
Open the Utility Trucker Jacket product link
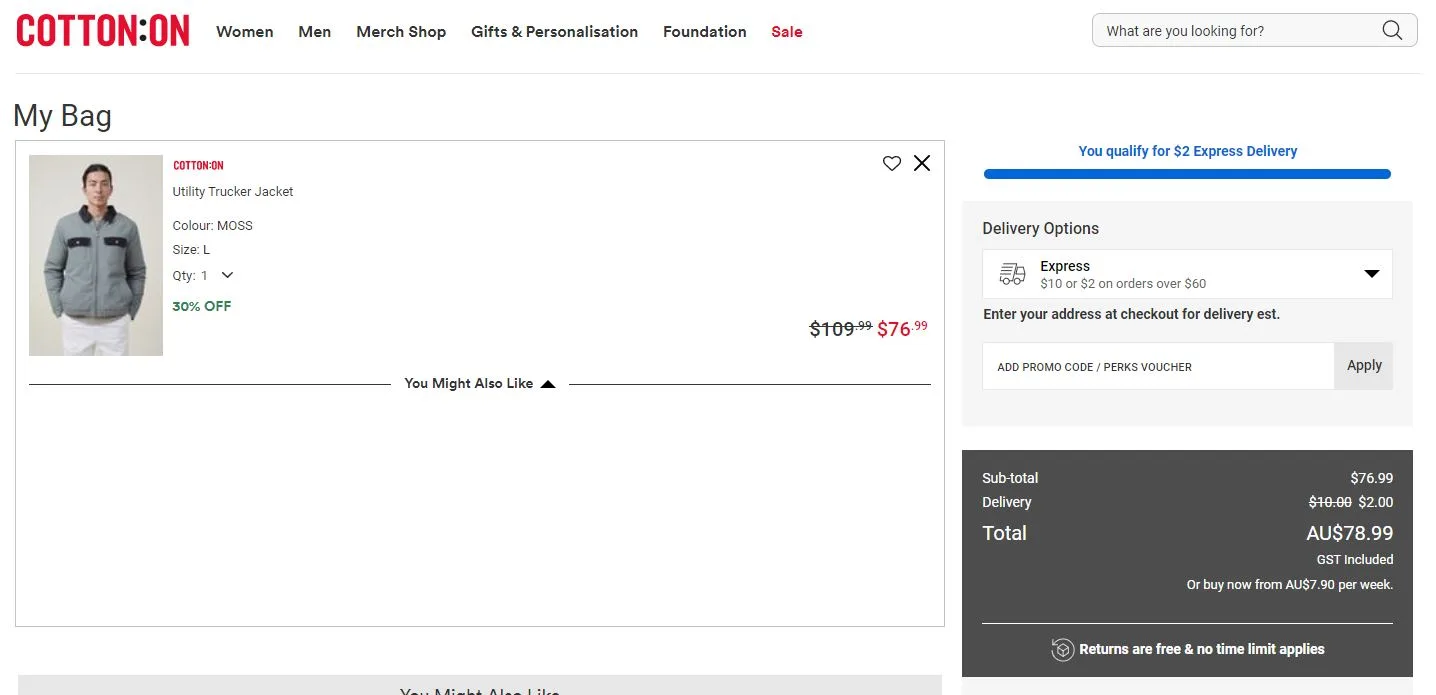coord(233,191)
